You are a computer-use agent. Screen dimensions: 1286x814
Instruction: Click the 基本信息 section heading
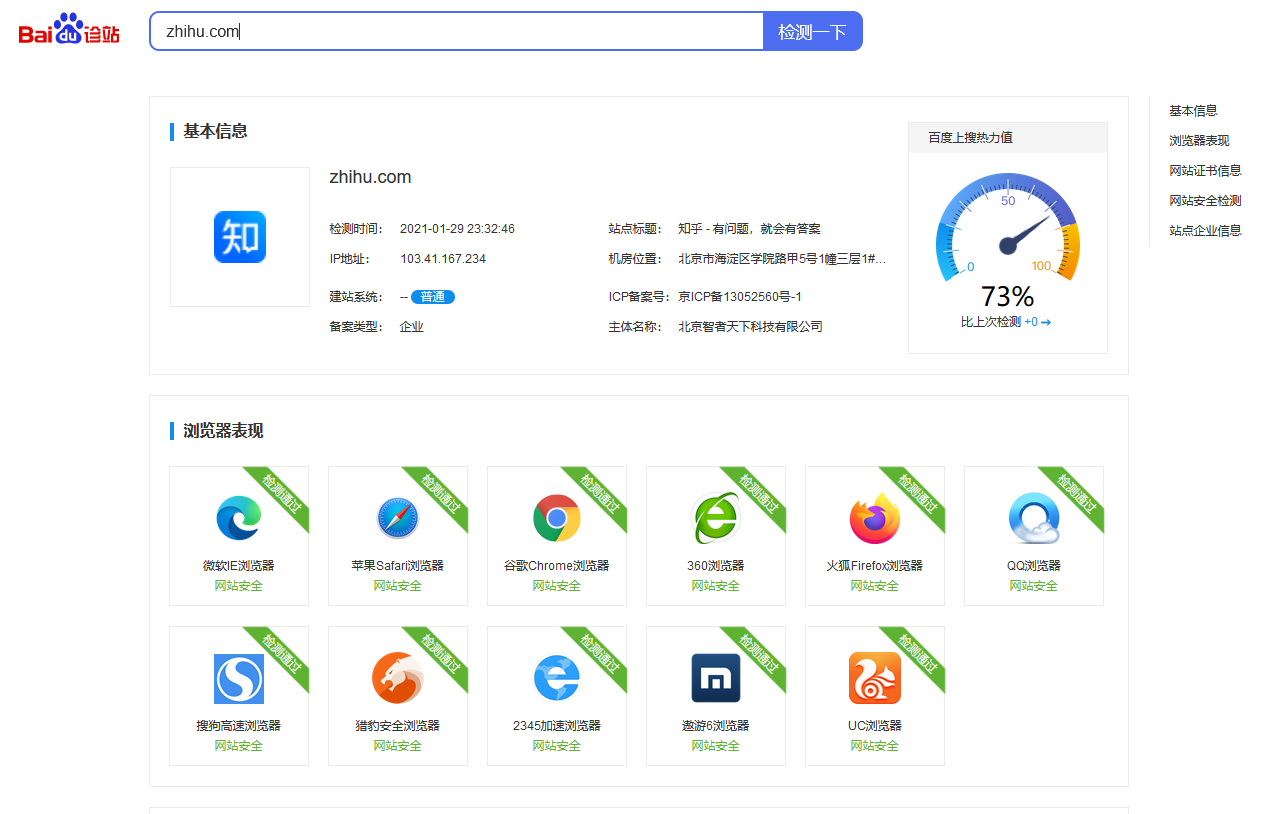(x=215, y=131)
